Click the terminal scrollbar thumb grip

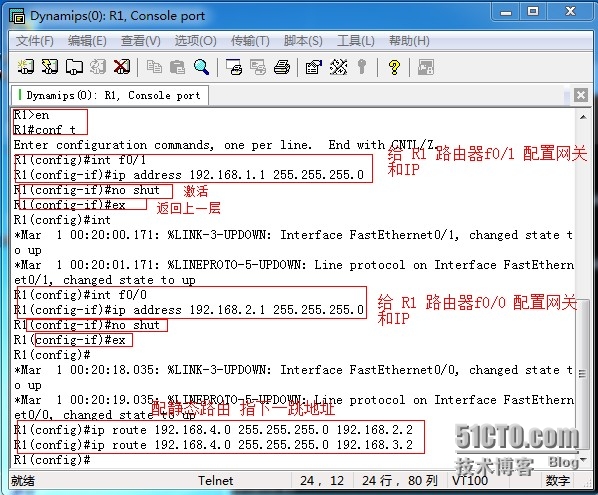582,374
